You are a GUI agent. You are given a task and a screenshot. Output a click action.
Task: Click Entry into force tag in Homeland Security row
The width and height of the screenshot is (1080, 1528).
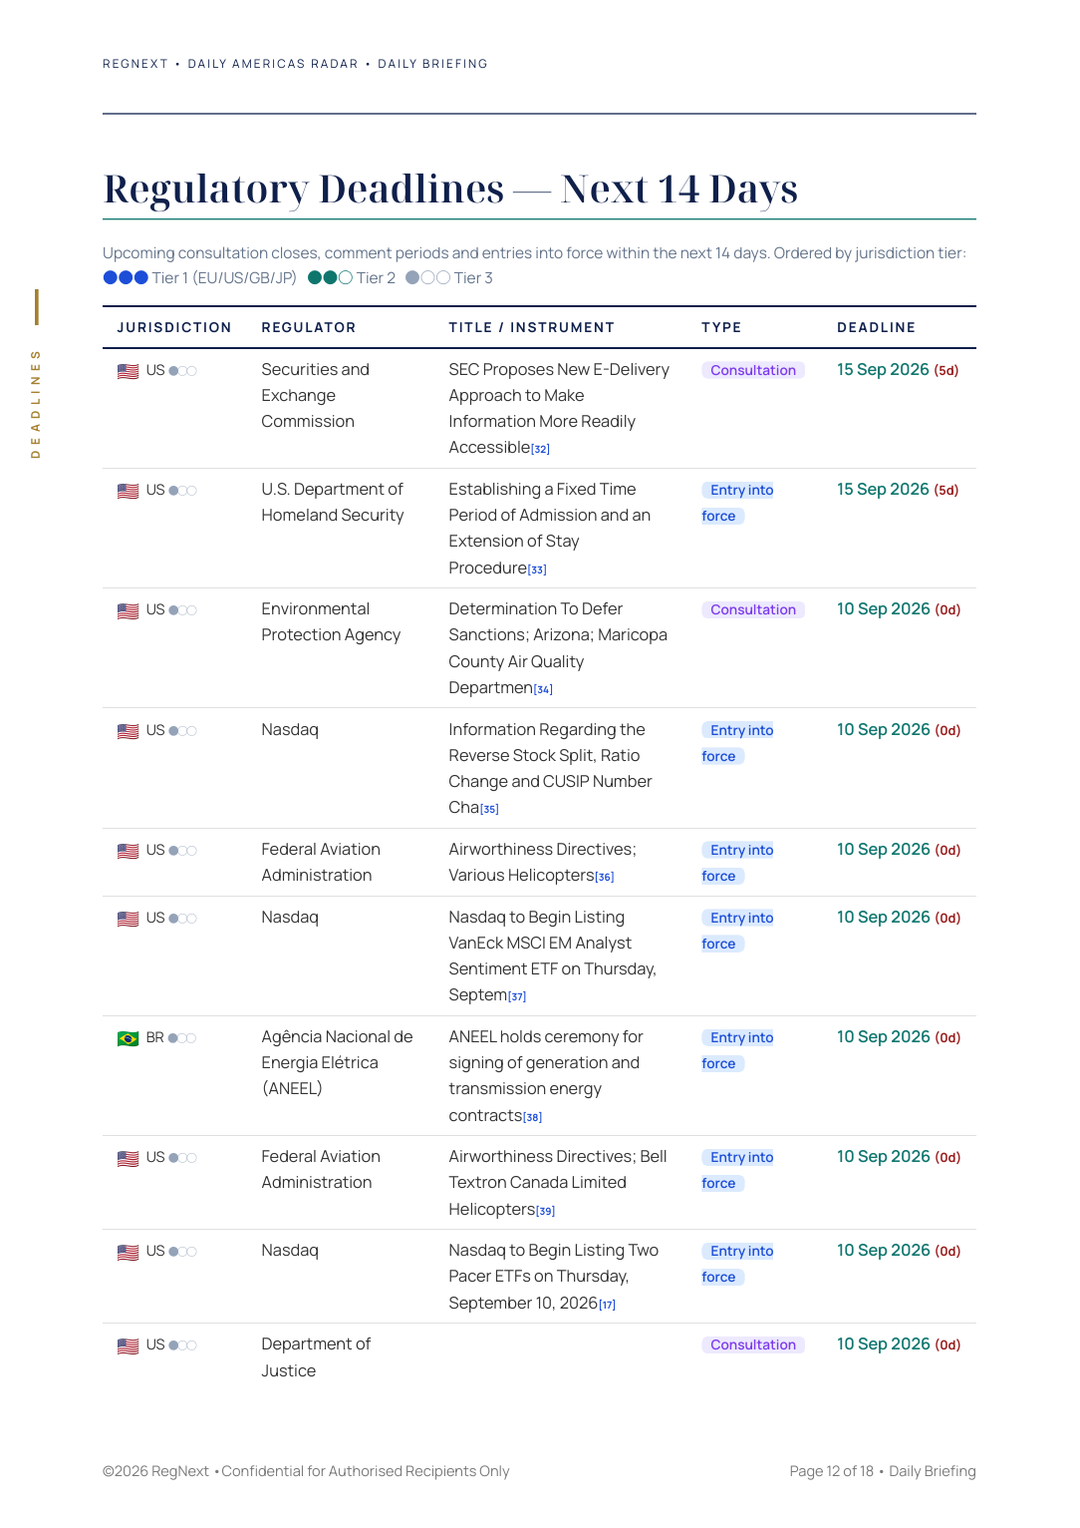[x=739, y=503]
